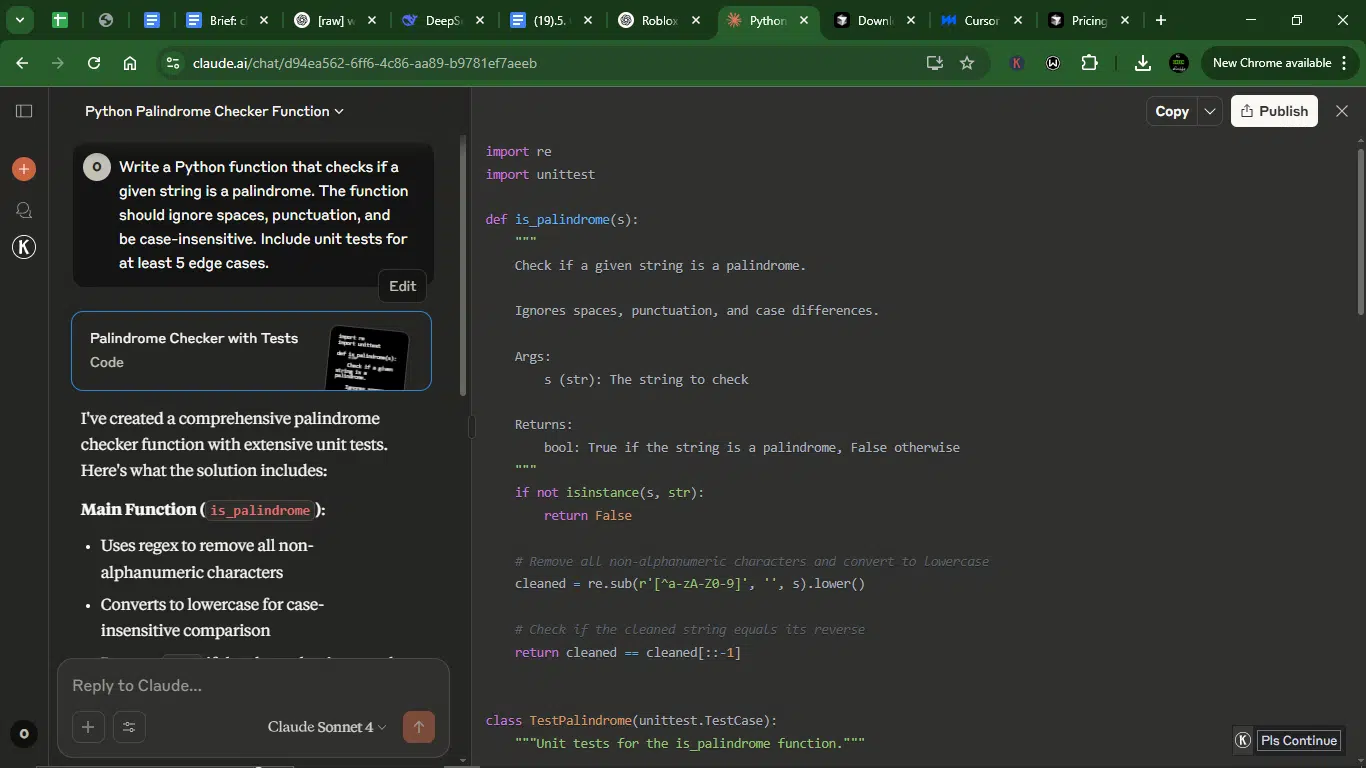
Task: Switch to the [raw] ChatGPT tab
Action: (336, 20)
